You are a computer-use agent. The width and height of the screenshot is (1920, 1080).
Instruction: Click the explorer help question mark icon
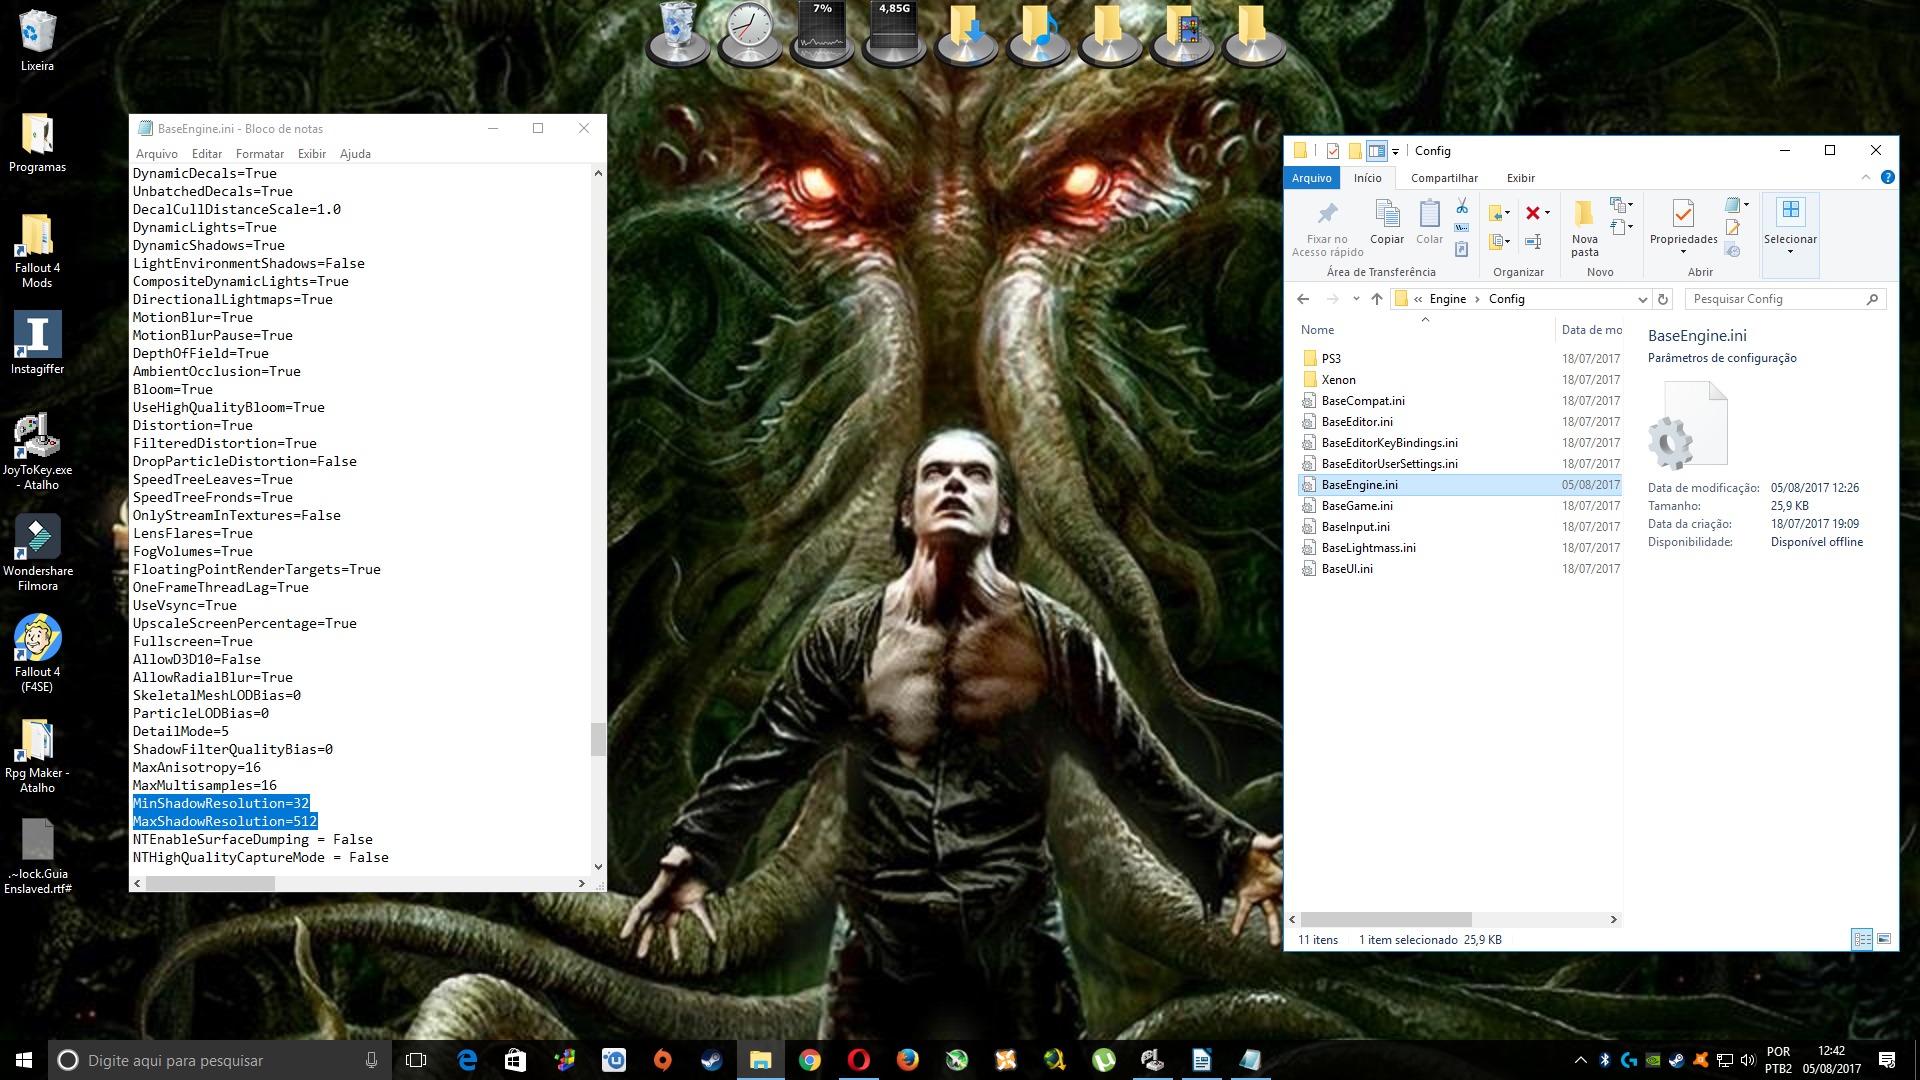point(1887,177)
